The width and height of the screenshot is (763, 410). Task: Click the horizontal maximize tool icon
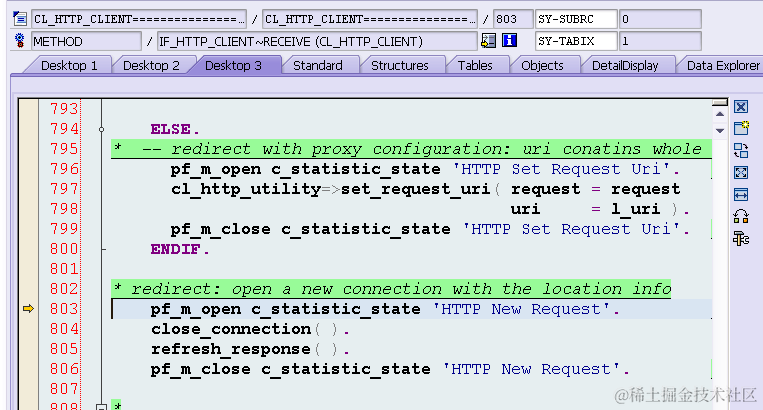741,195
